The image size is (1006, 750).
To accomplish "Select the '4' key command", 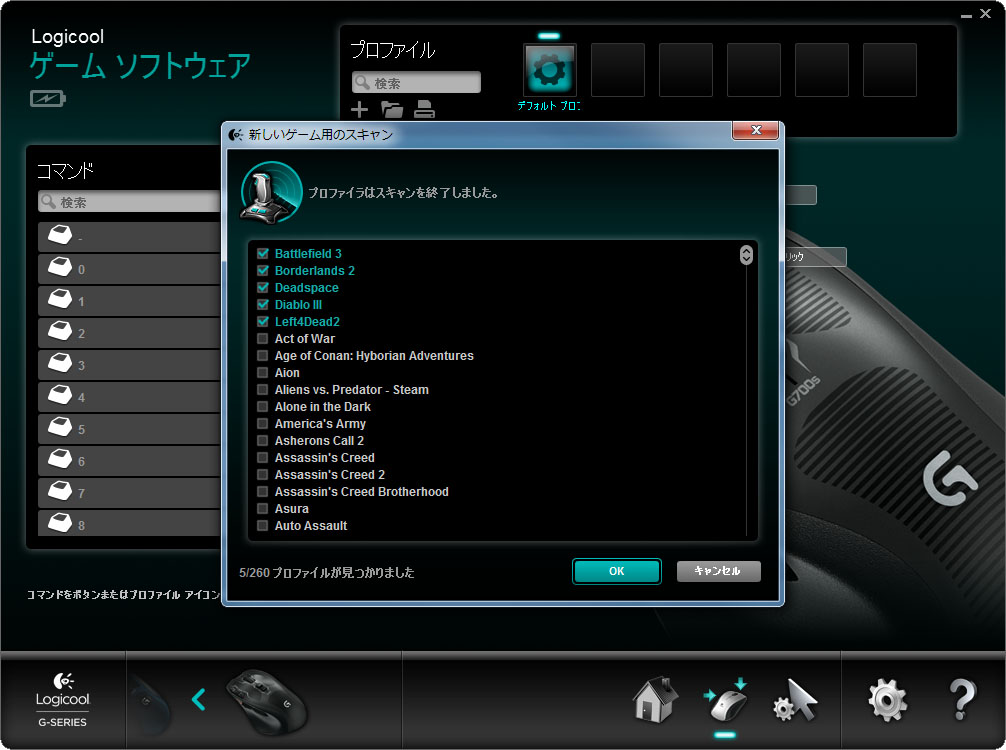I will [129, 397].
